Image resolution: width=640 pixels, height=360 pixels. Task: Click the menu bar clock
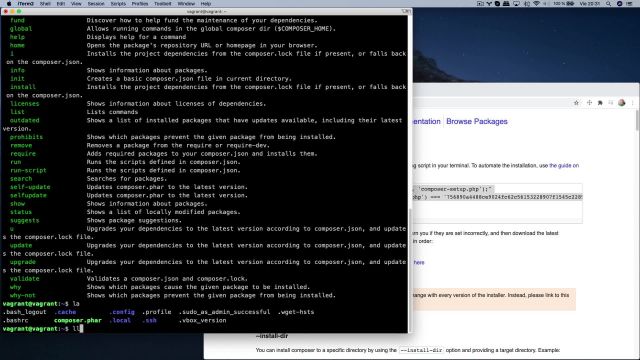coord(590,4)
